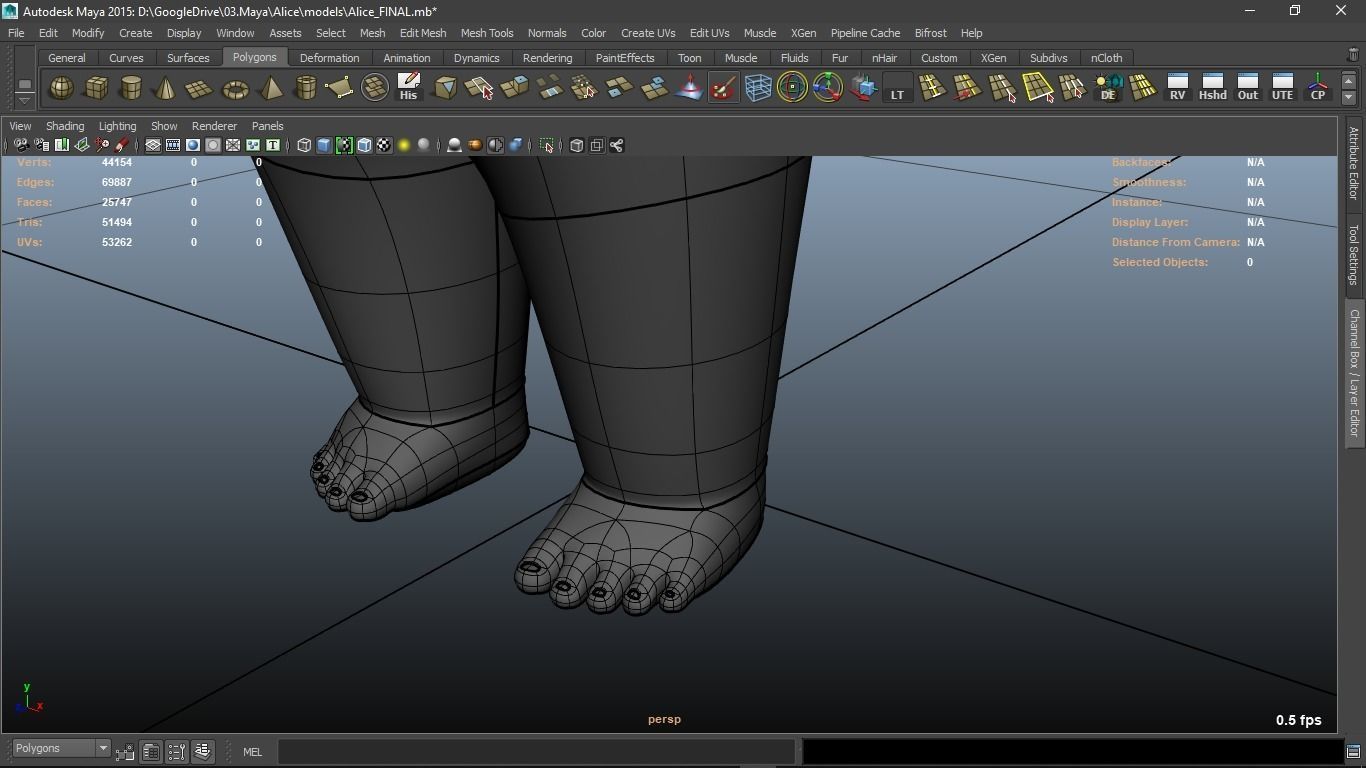Click the shelf scroll down arrow
1366x768 pixels.
pyautogui.click(x=1349, y=97)
